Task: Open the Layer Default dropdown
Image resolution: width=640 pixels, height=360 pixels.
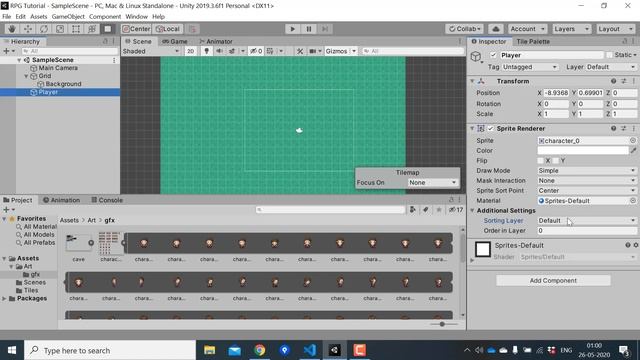Action: point(611,67)
